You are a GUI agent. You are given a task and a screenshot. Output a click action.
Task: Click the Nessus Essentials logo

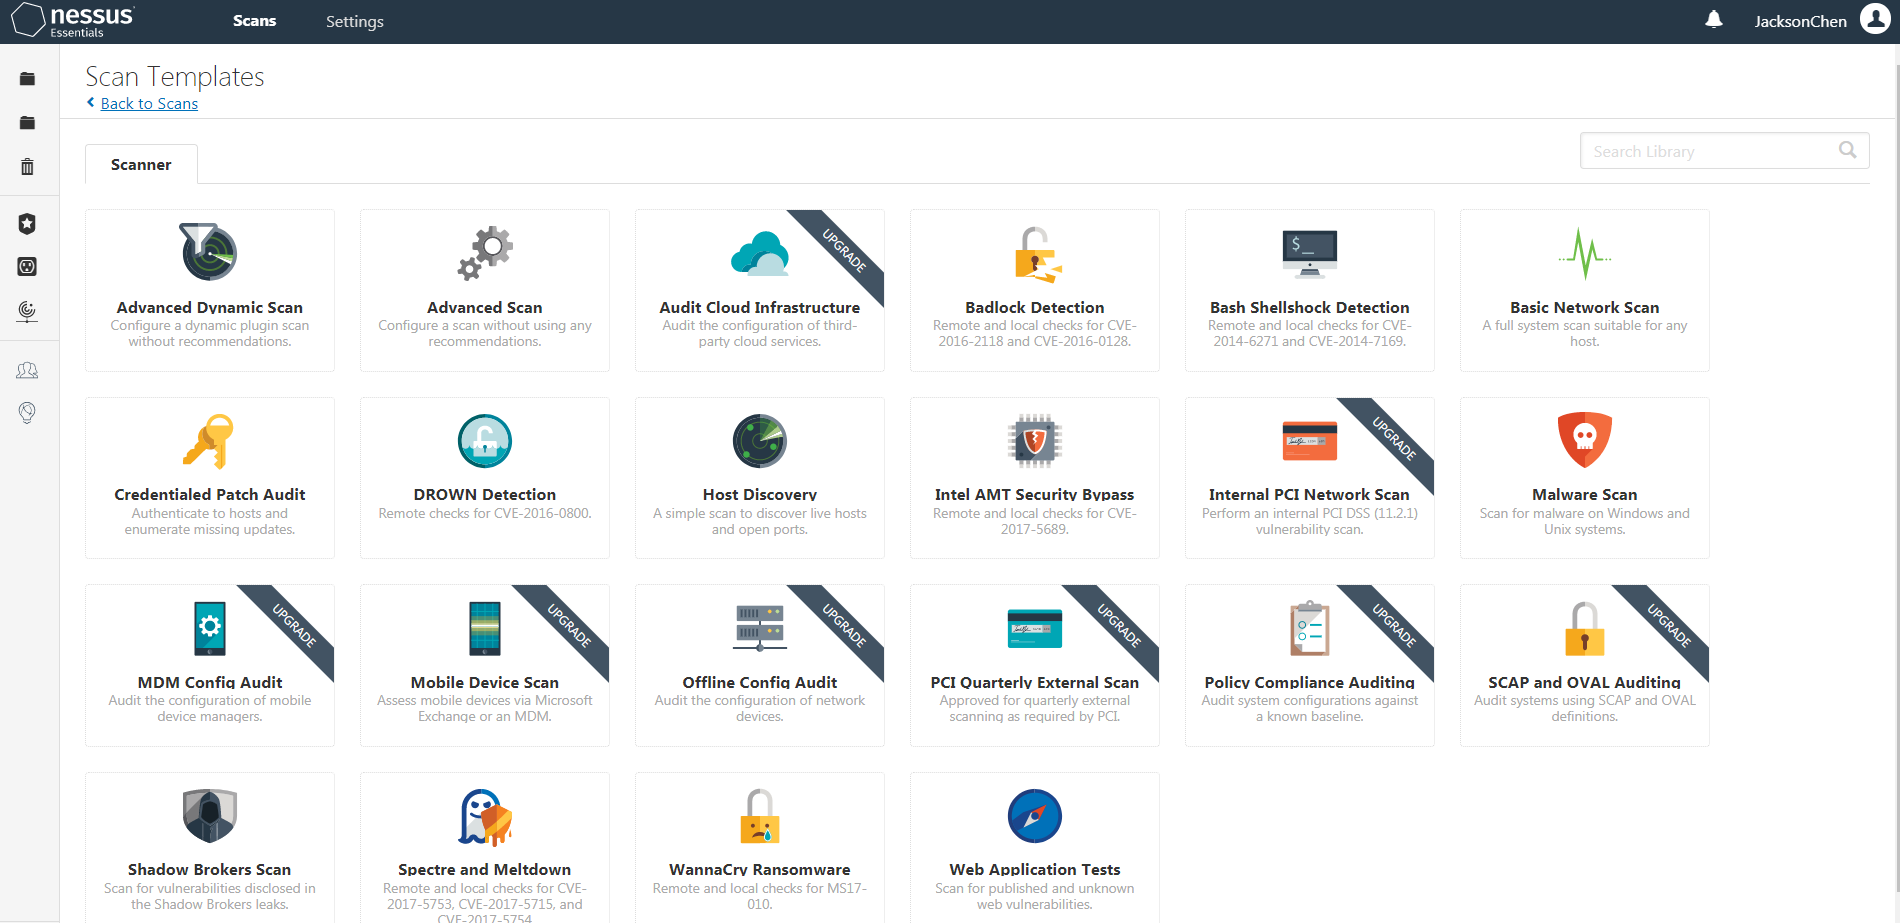tap(72, 20)
